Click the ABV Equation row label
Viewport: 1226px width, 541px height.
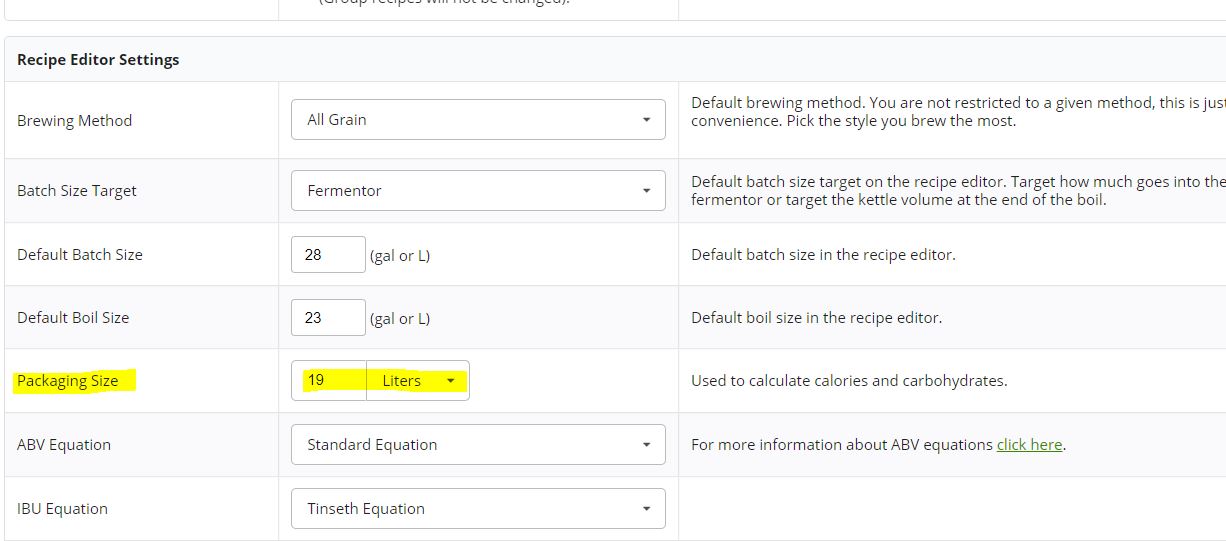[64, 445]
